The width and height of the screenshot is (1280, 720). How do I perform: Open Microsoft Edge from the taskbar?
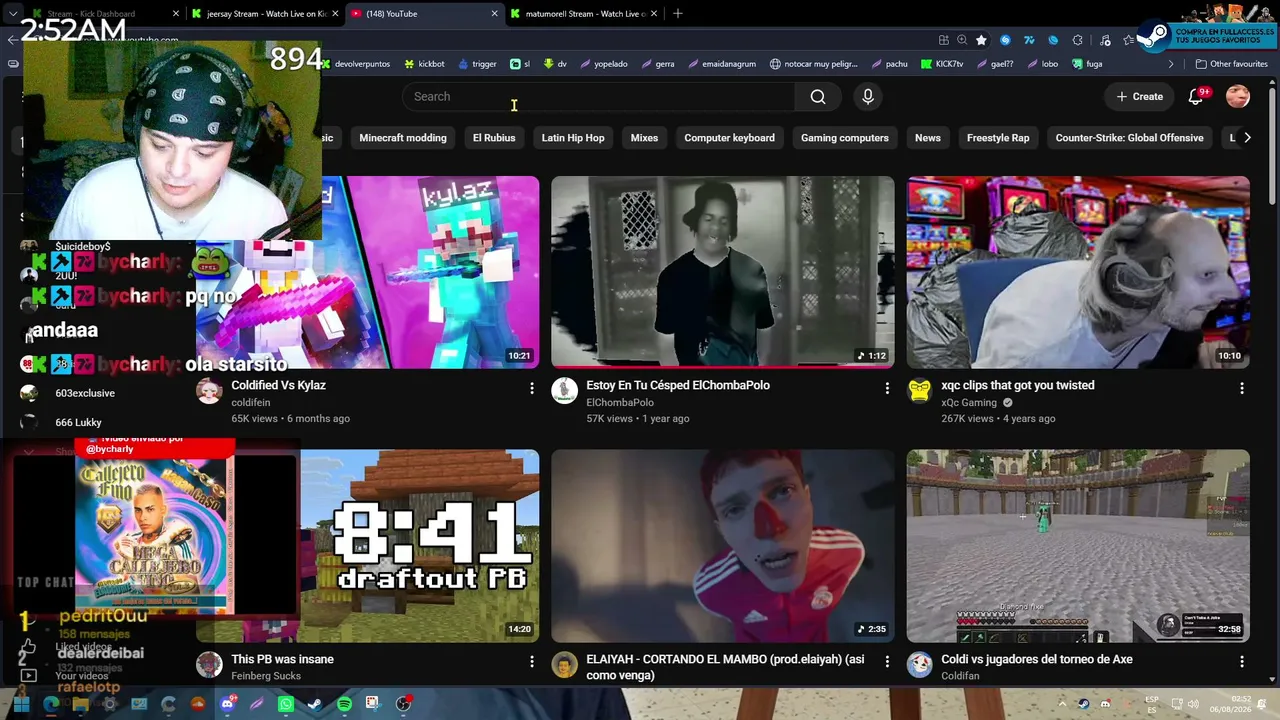(51, 704)
